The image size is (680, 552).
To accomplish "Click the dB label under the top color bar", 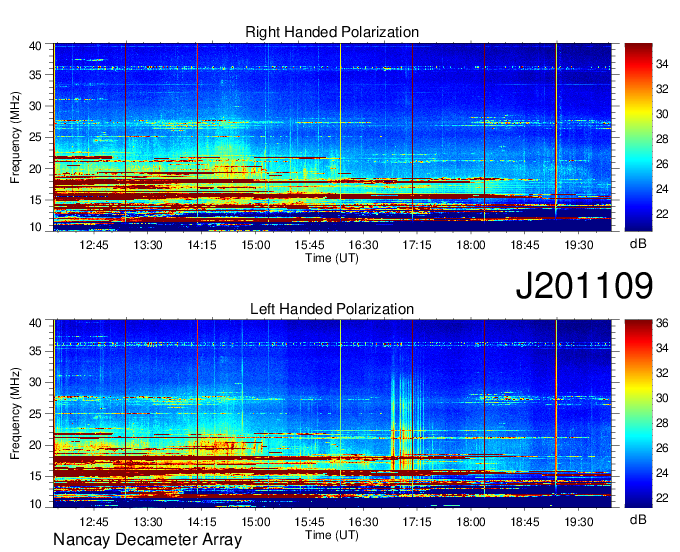I will pos(638,243).
